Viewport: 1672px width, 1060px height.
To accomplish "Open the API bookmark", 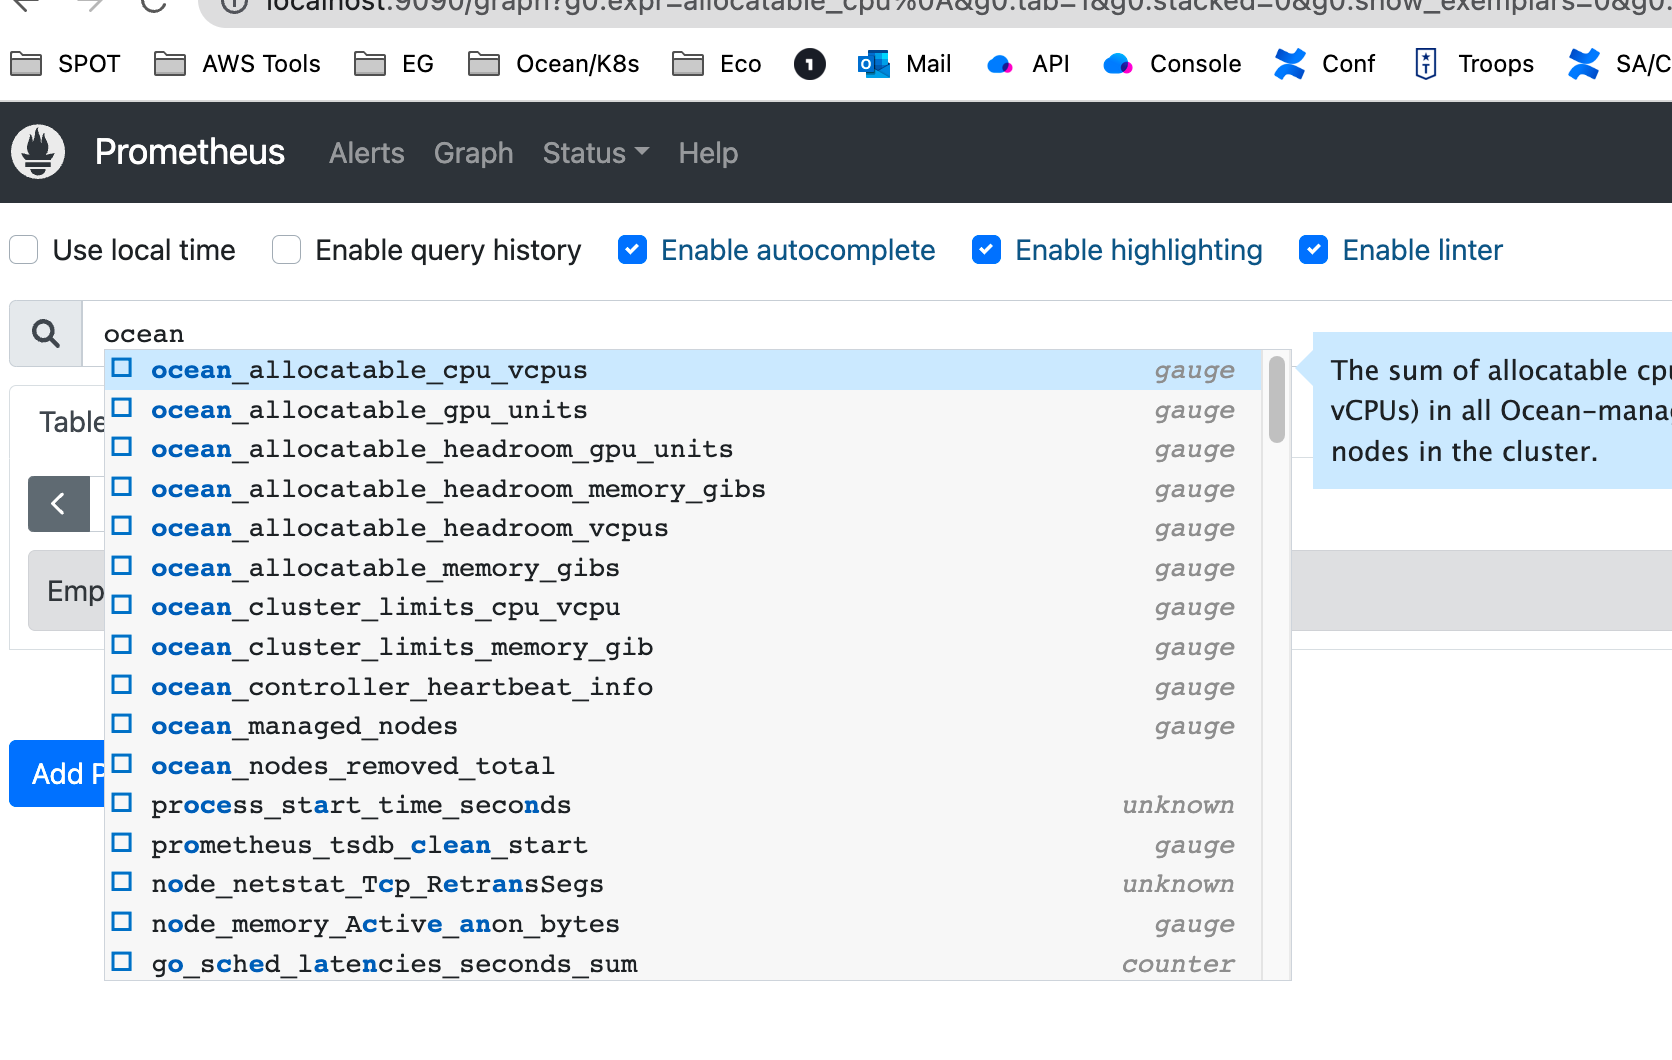I will pyautogui.click(x=1027, y=64).
